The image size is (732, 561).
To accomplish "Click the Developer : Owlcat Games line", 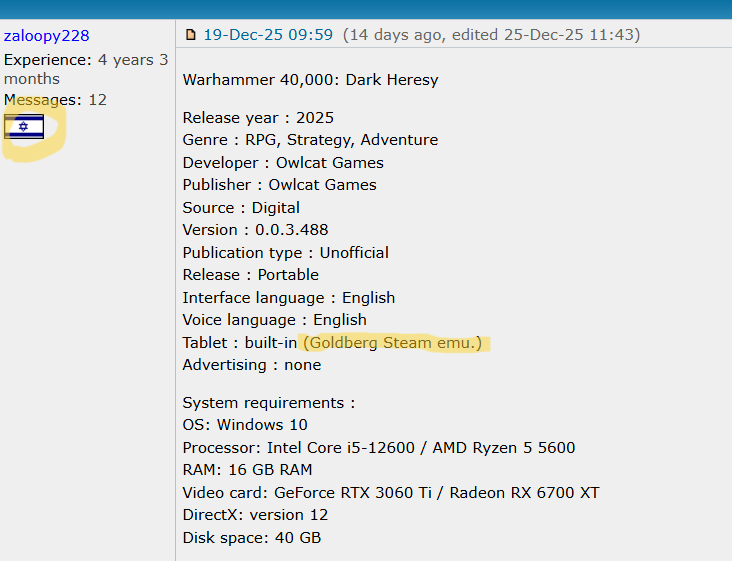I will pyautogui.click(x=283, y=163).
